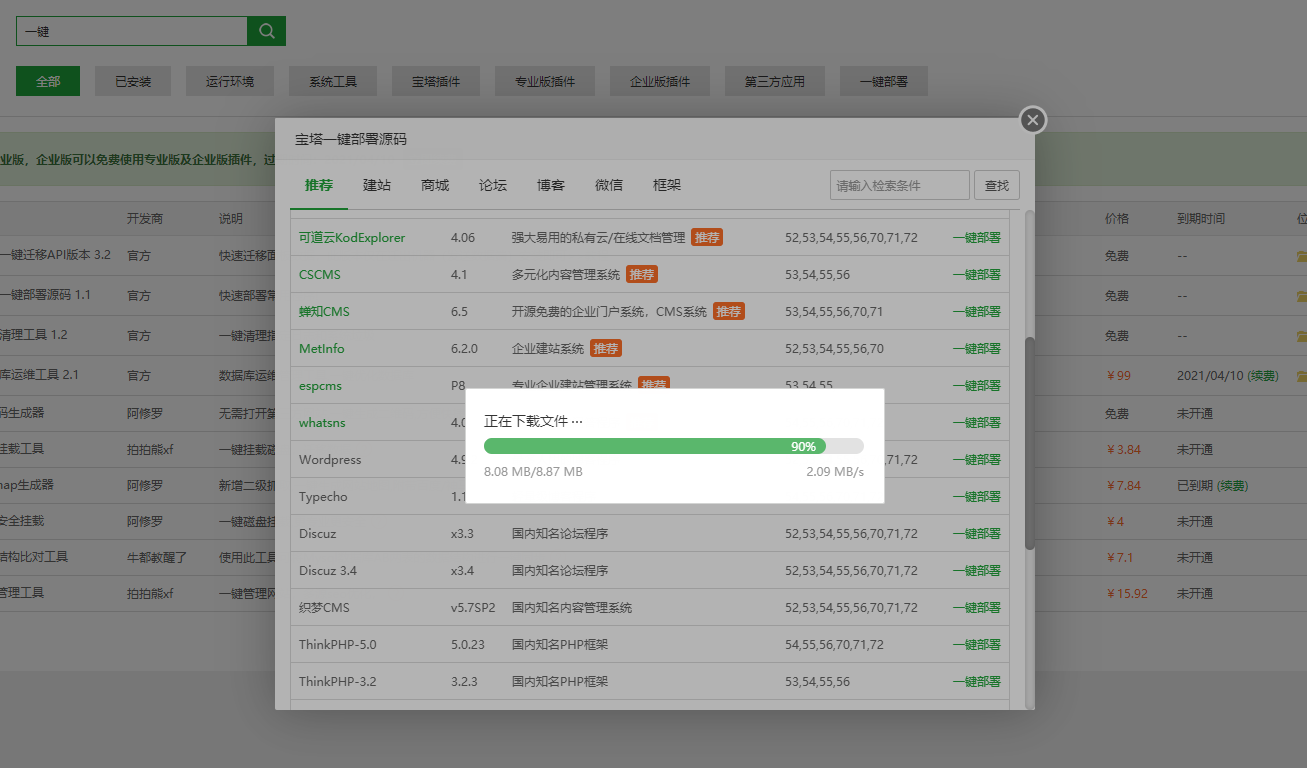Click 一键部署 for Discuz 3.4

pyautogui.click(x=976, y=571)
